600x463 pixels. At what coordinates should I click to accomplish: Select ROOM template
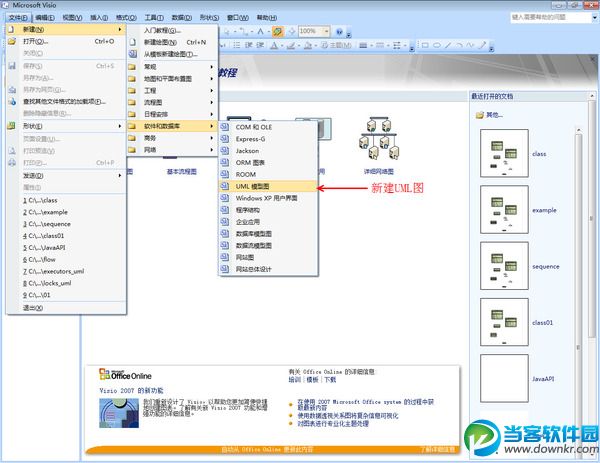pyautogui.click(x=268, y=174)
